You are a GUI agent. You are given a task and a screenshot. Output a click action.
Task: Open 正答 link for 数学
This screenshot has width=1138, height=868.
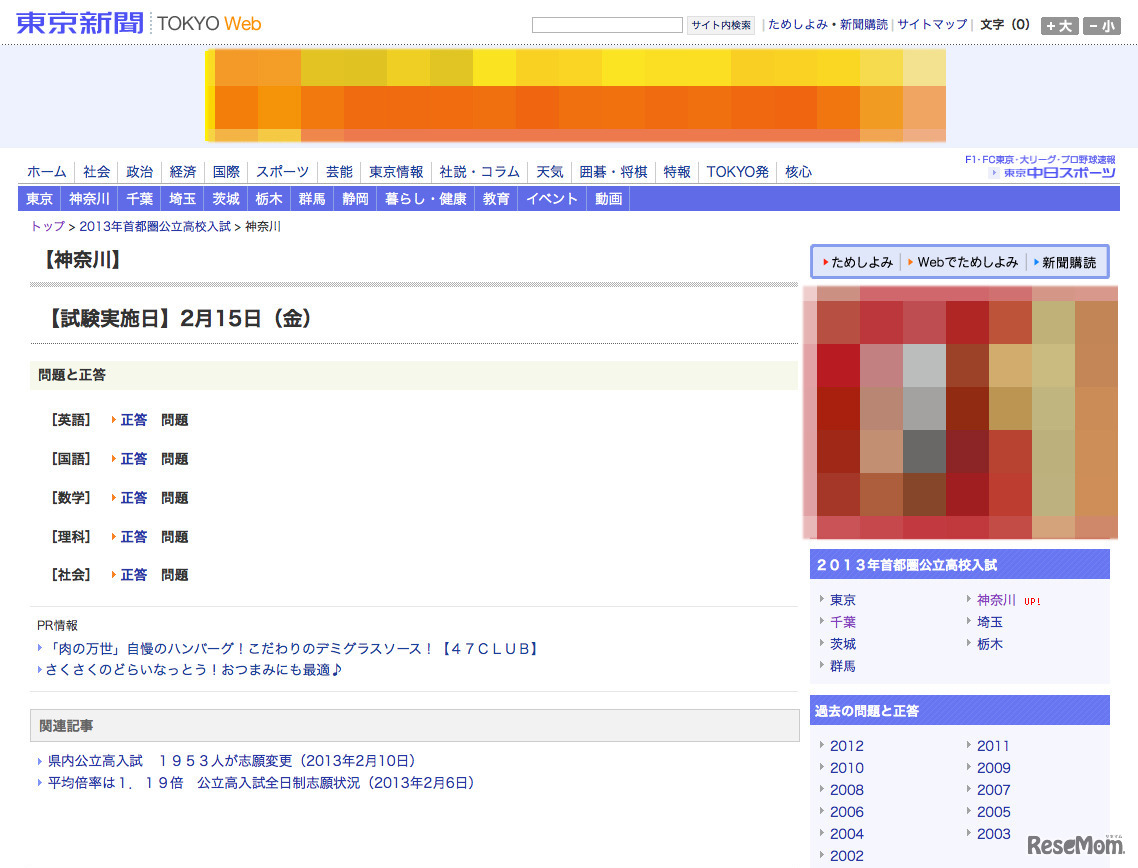tap(134, 498)
